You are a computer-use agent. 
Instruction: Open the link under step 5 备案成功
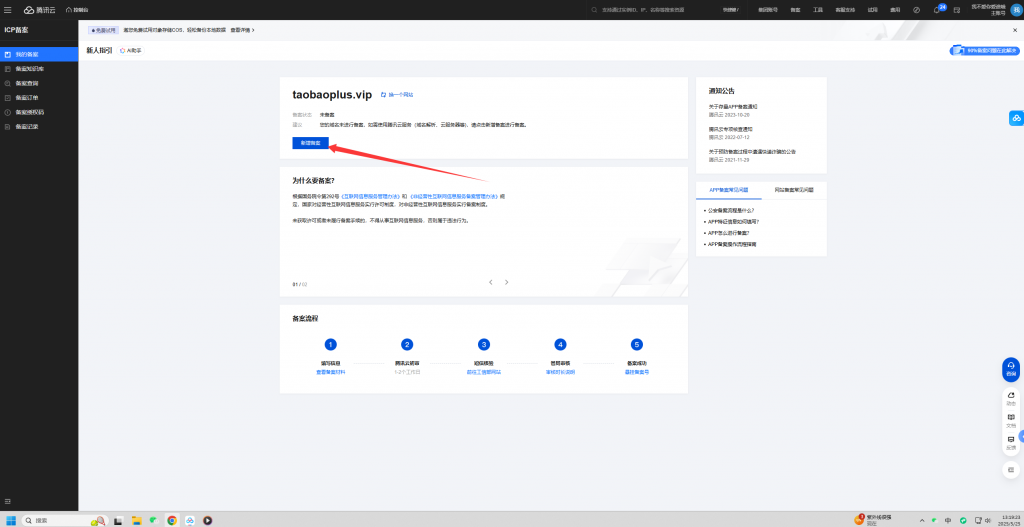click(x=637, y=372)
